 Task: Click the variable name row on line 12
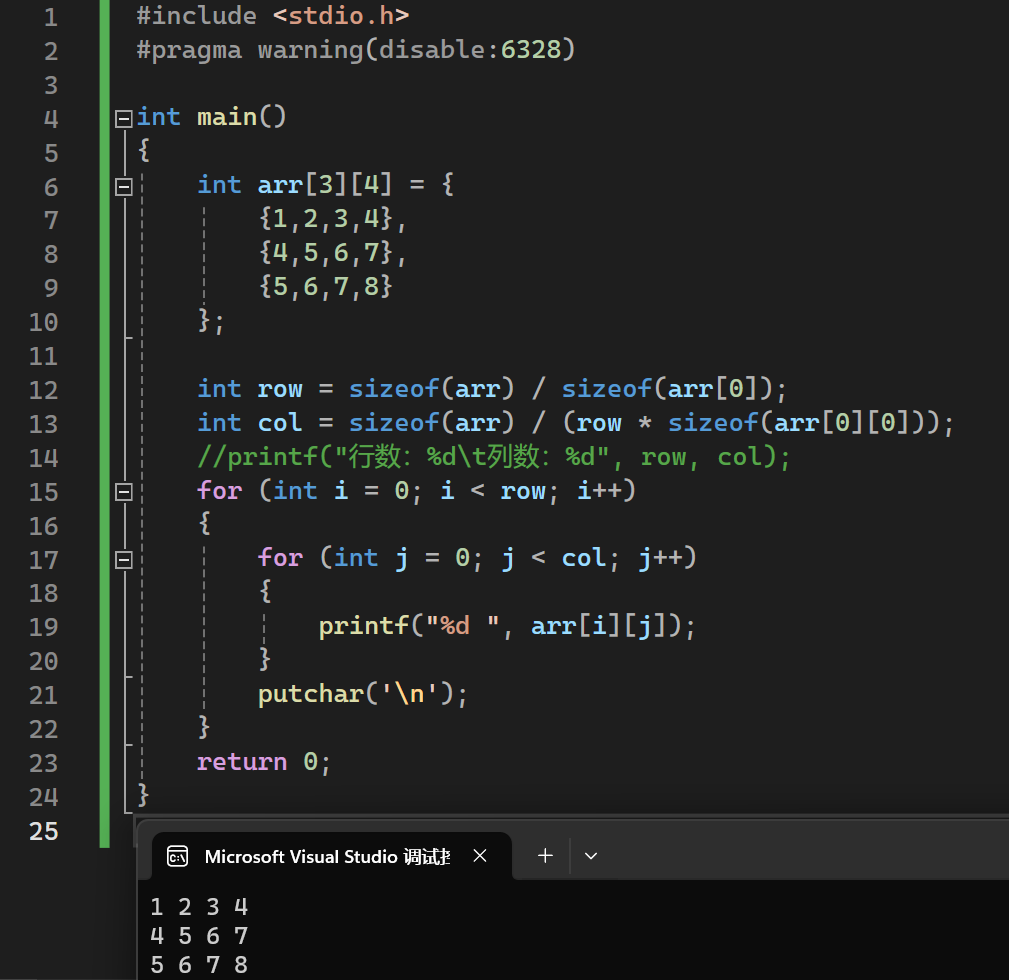point(280,389)
